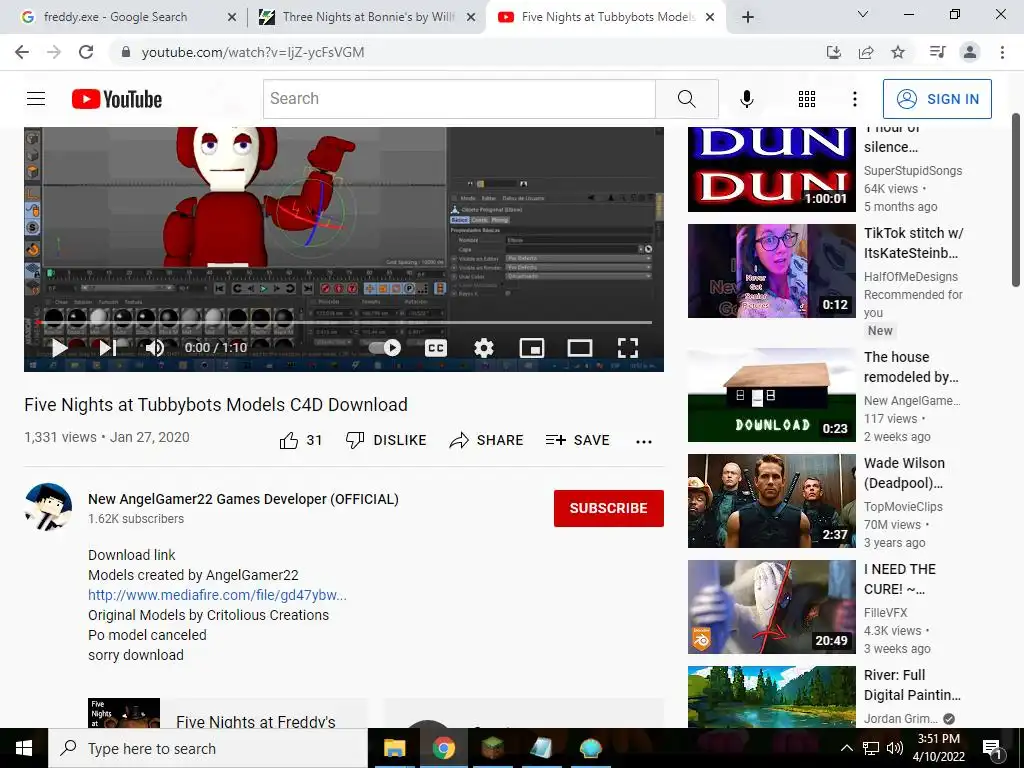Open the YouTube apps grid icon
This screenshot has height=768, width=1024.
807,99
